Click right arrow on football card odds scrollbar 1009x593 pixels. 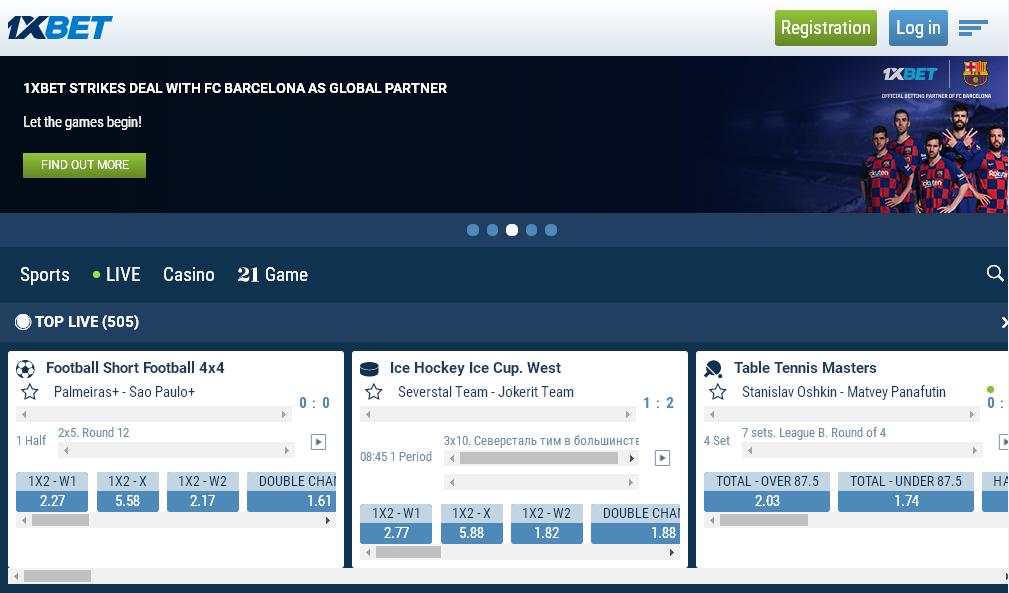pos(328,520)
